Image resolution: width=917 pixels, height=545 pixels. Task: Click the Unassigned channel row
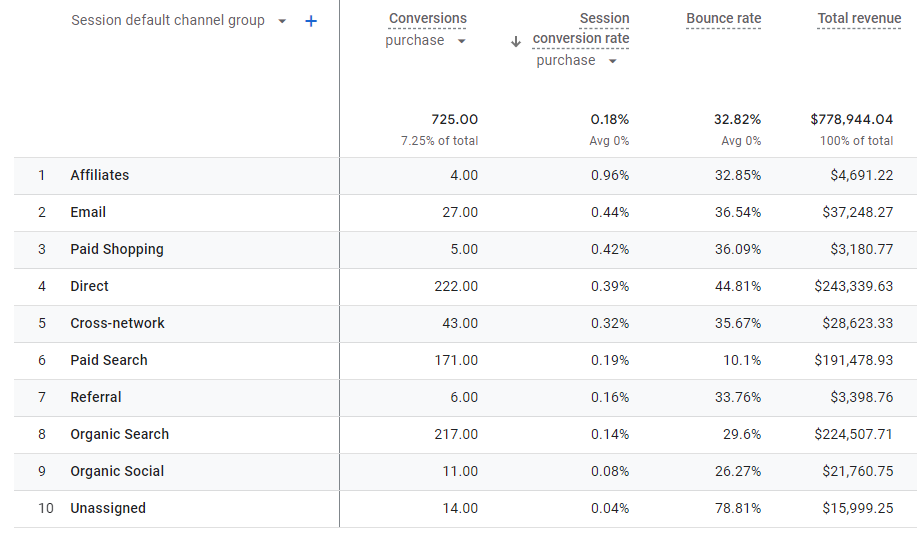coord(108,508)
